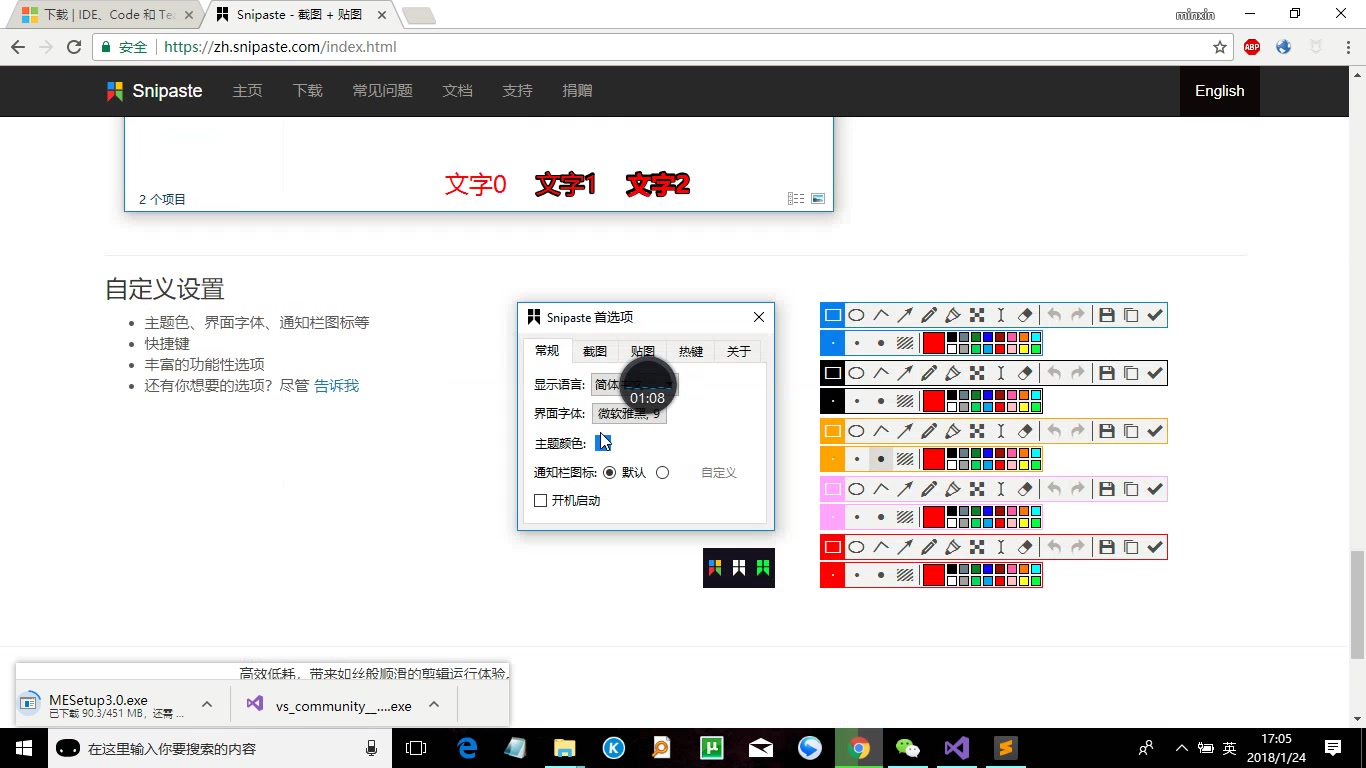Select the marker pen in the blue toolbar
Screen dimensions: 1366x768
tap(953, 315)
